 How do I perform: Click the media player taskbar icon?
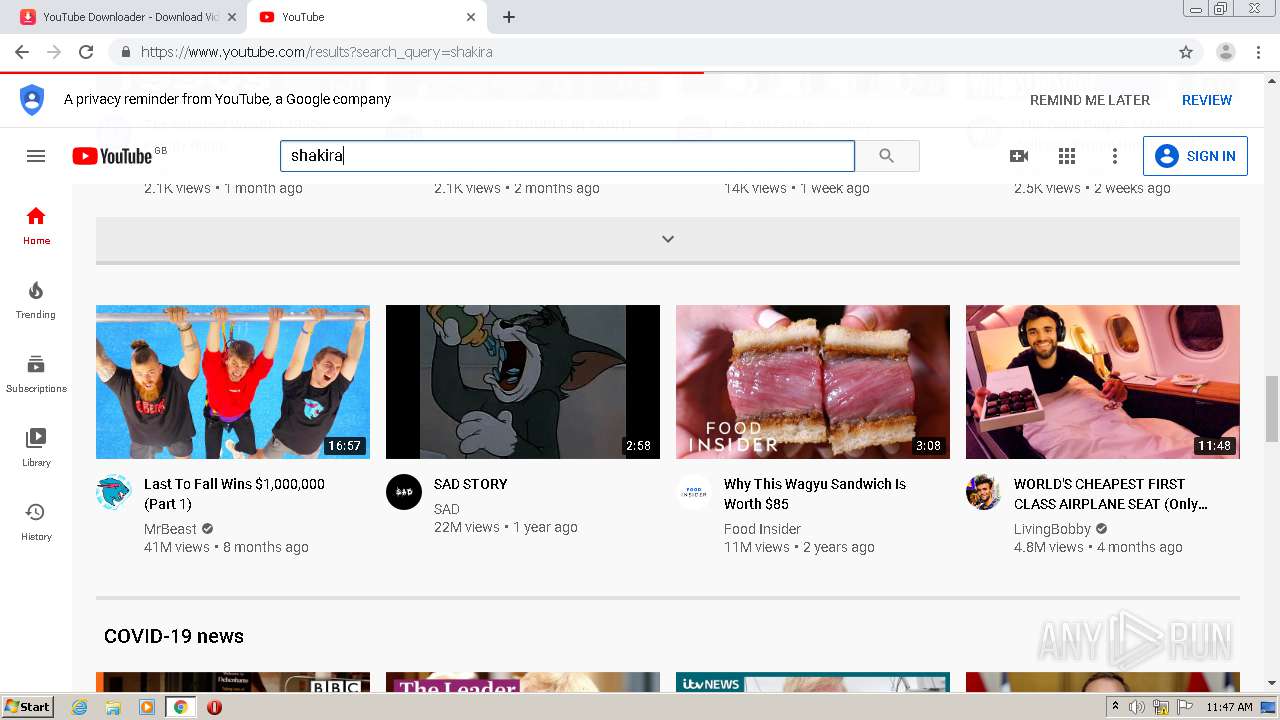(147, 707)
